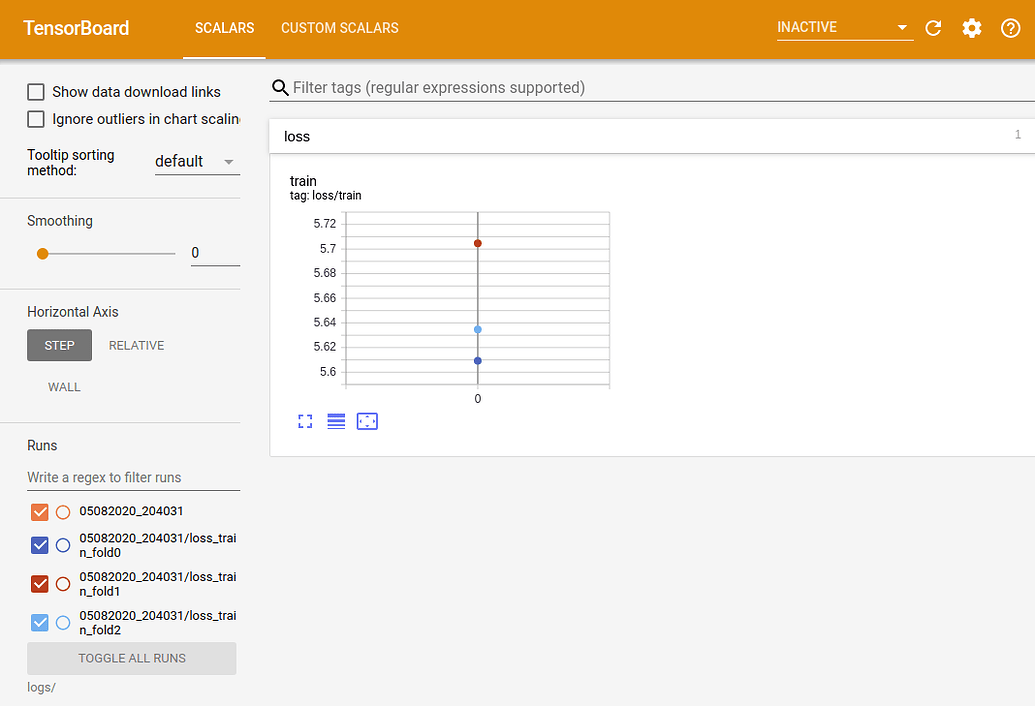Uncheck the loss_train_fold1 run checkbox
Screen dimensions: 1035x706
click(x=40, y=584)
